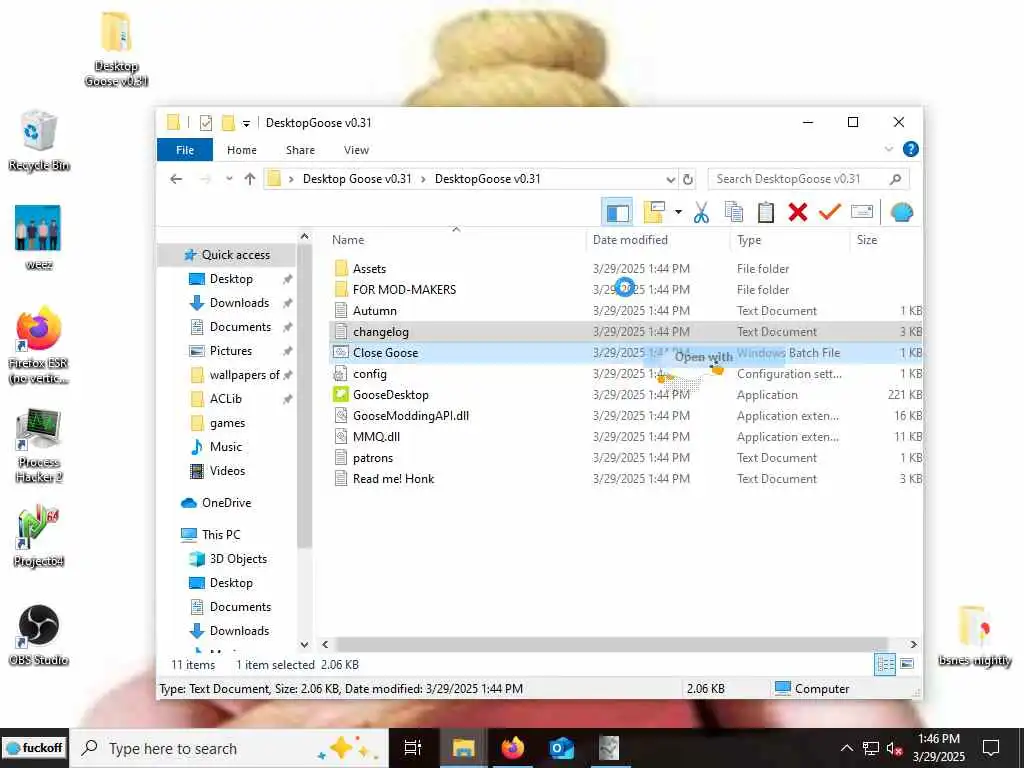Click the Start button labeled fuckoff
Screen dimensions: 1024x768
click(35, 748)
